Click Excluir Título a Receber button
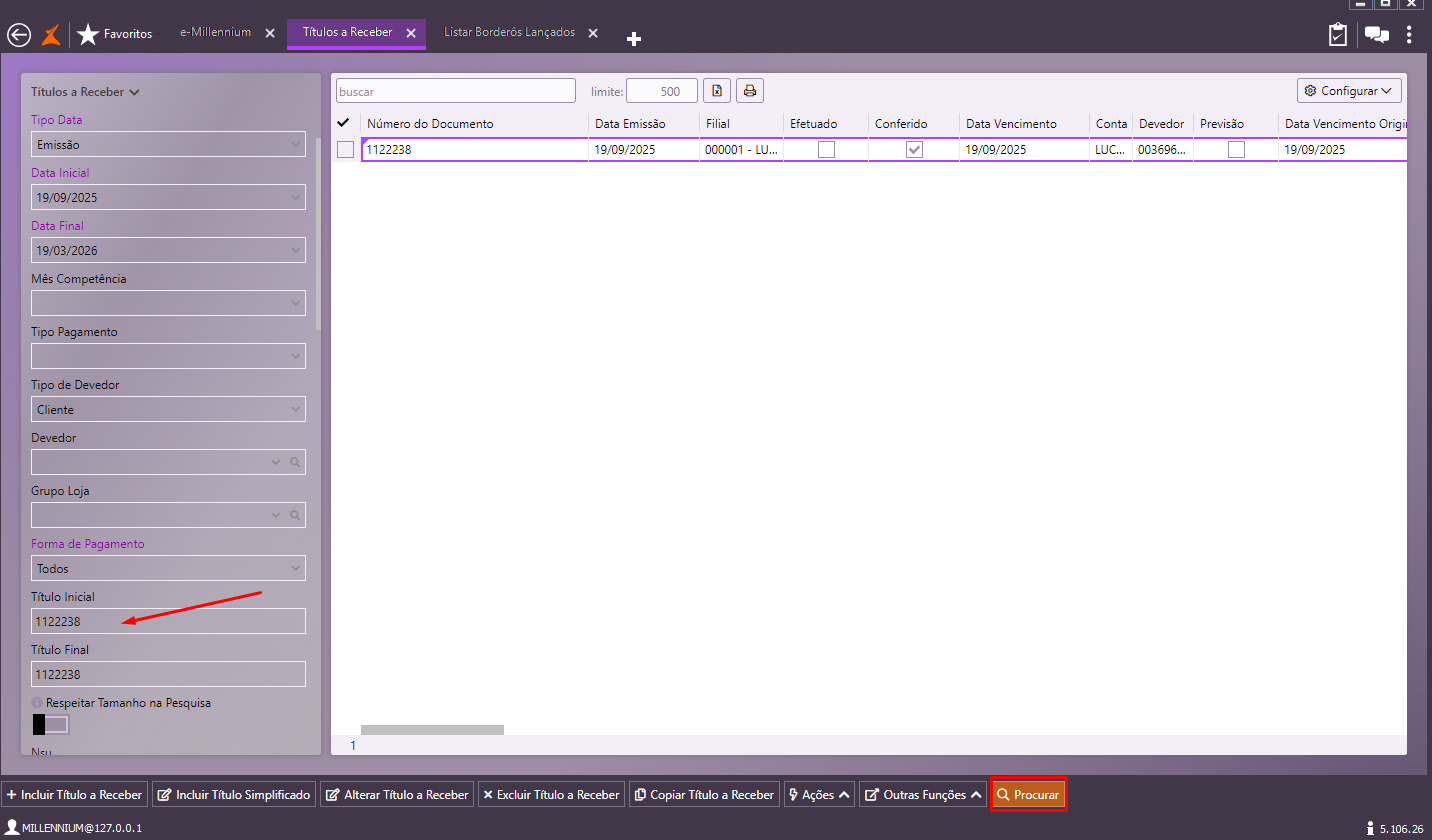 552,795
